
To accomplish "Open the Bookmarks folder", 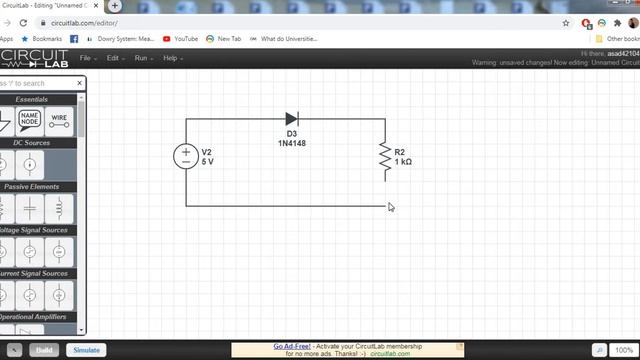I will 42,39.
